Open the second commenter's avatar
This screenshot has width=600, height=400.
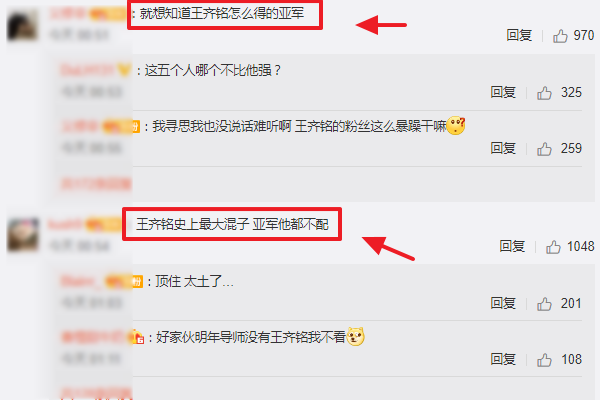click(x=23, y=235)
